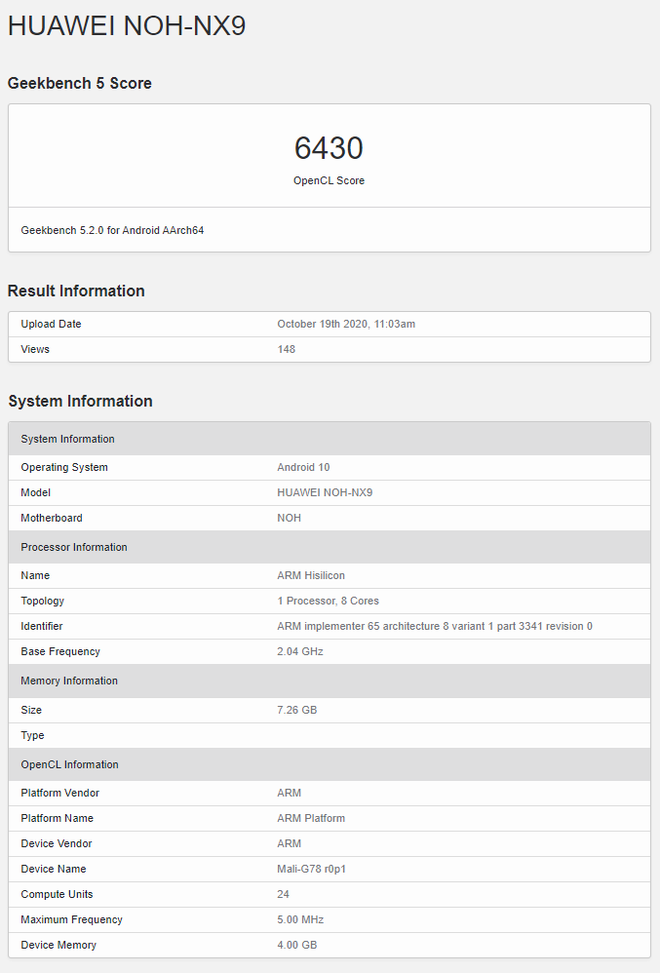Click the HUAWEI NOH-NX9 page title
The width and height of the screenshot is (660, 973).
127,26
